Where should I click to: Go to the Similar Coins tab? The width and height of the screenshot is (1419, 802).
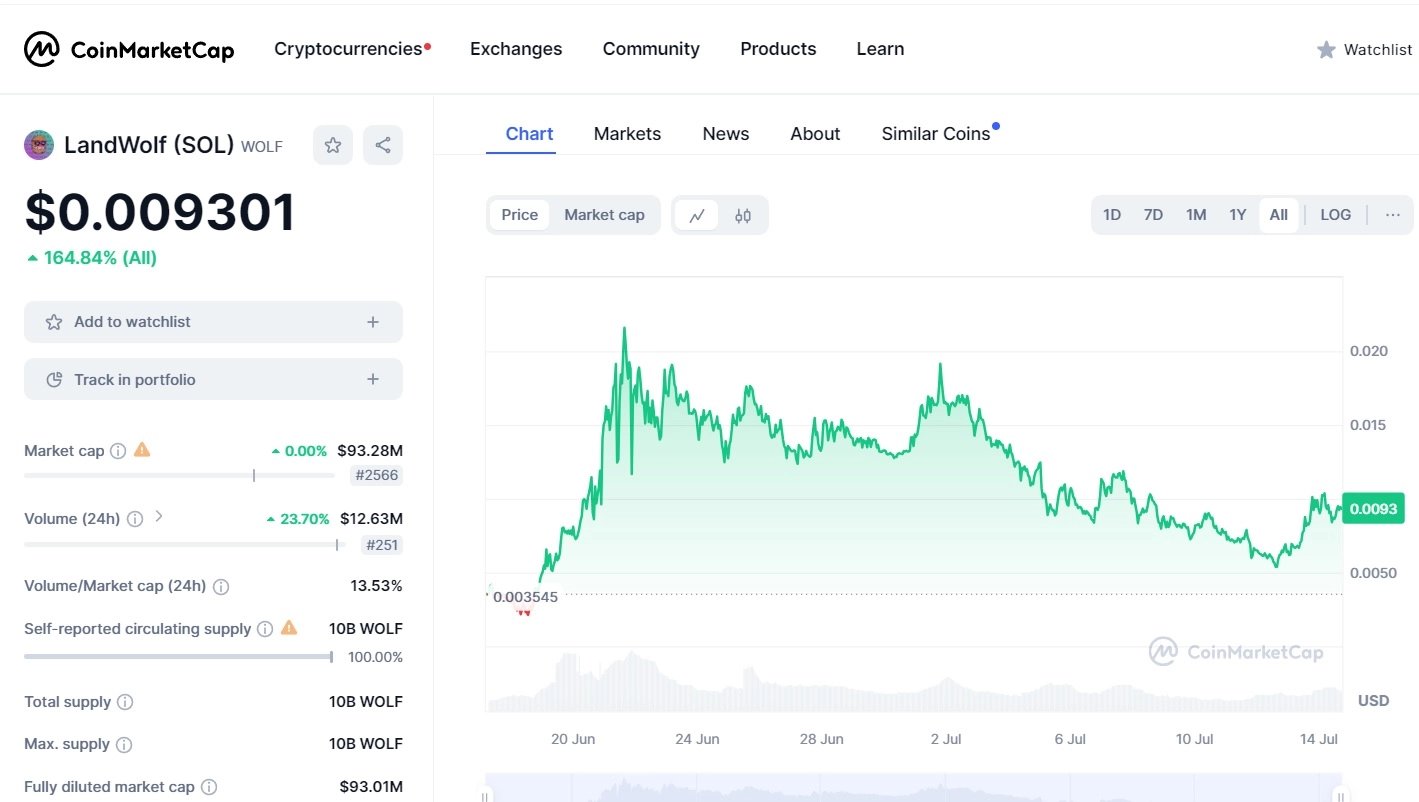(x=935, y=134)
